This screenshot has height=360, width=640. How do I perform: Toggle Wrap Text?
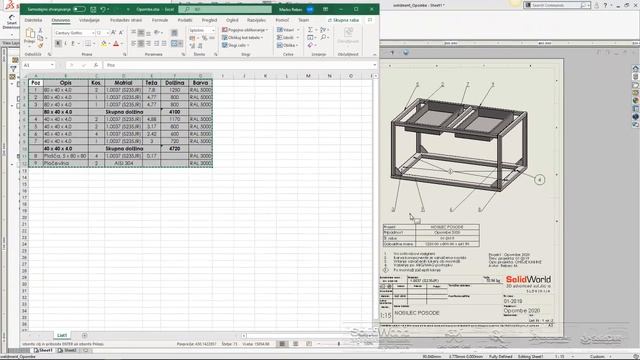pyautogui.click(x=174, y=33)
